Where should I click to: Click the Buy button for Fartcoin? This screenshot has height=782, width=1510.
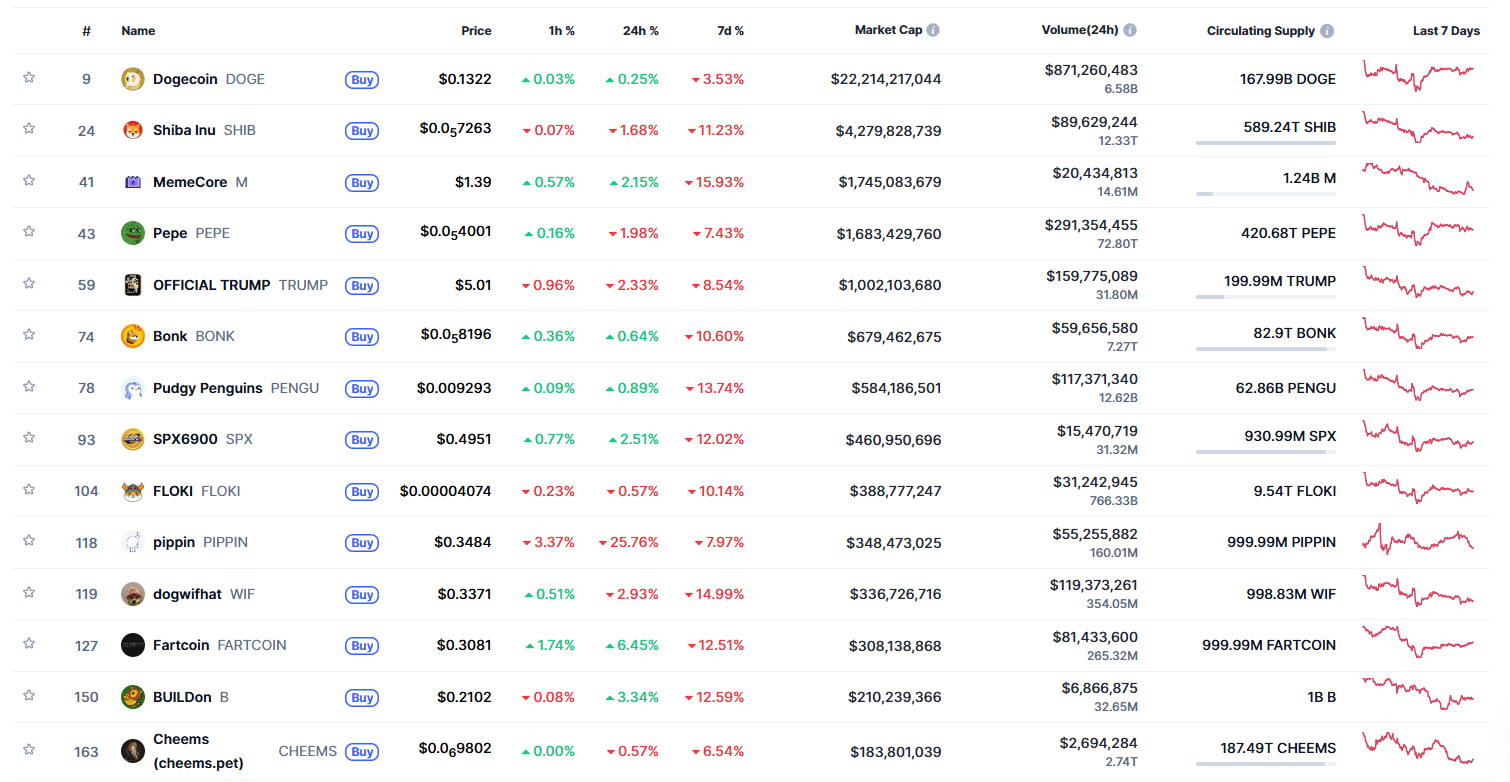pos(361,646)
